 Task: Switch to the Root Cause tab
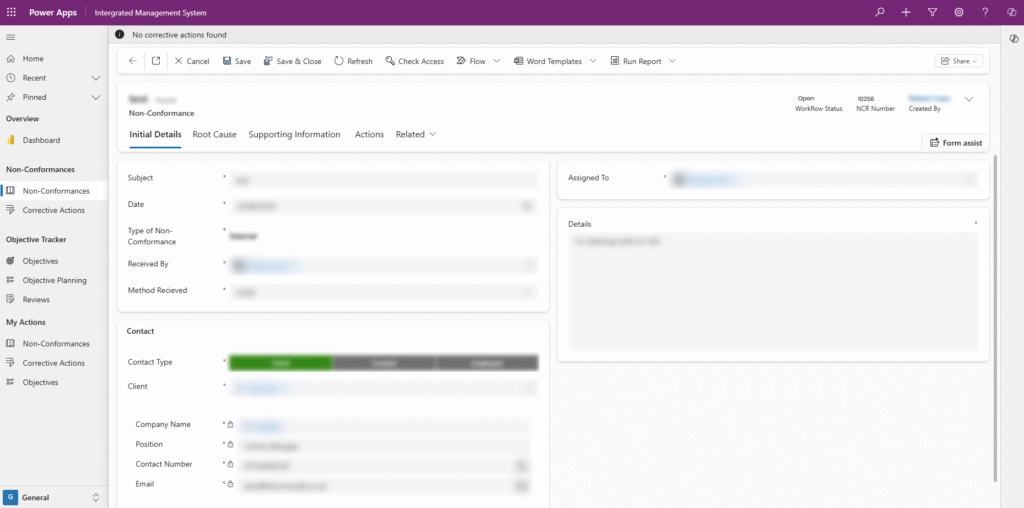[214, 134]
